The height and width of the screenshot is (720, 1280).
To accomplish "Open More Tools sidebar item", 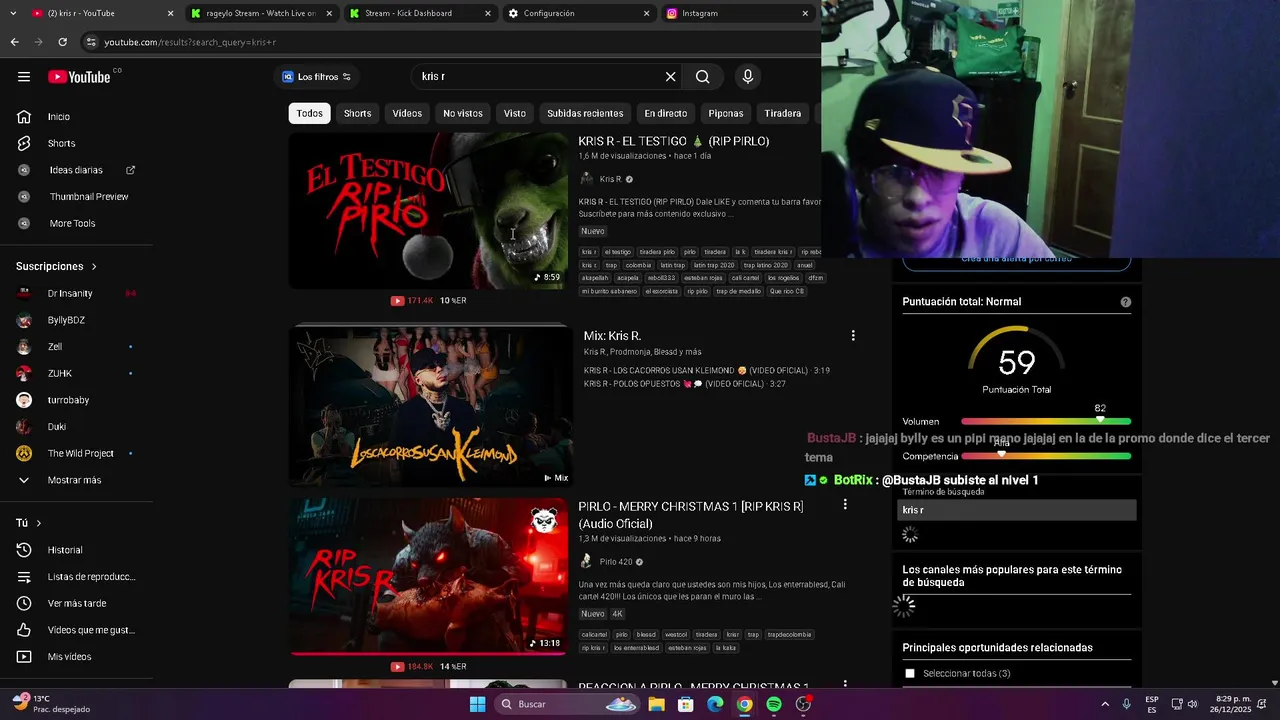I will (x=72, y=223).
